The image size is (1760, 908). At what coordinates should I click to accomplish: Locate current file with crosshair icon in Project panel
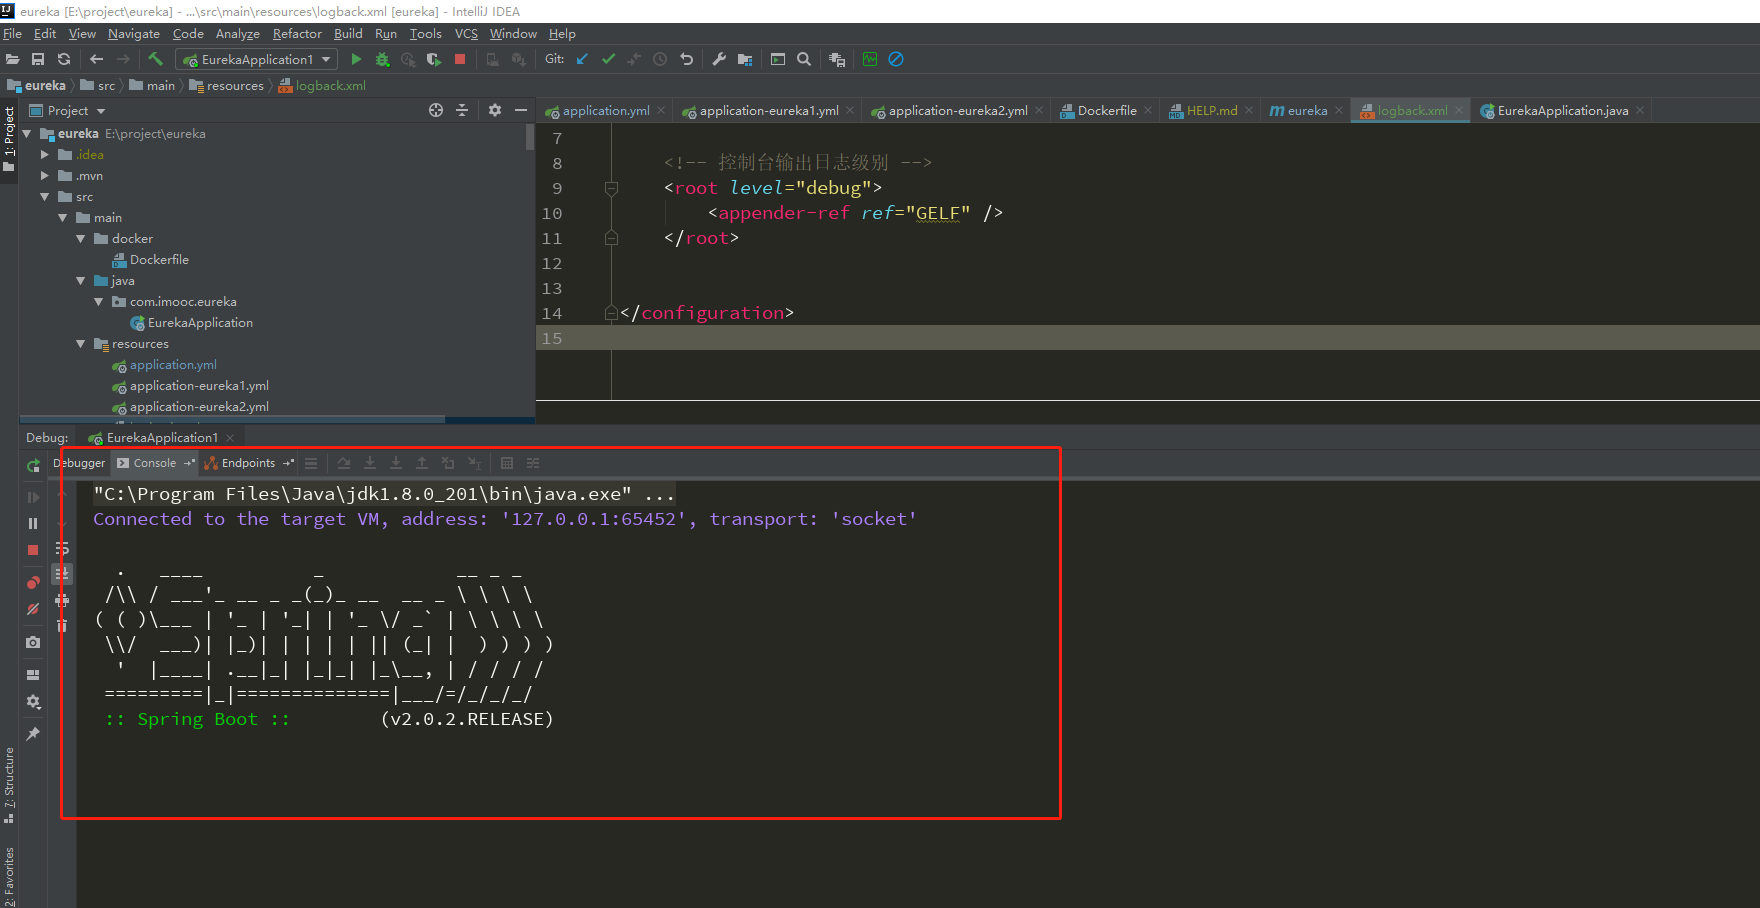click(x=436, y=110)
